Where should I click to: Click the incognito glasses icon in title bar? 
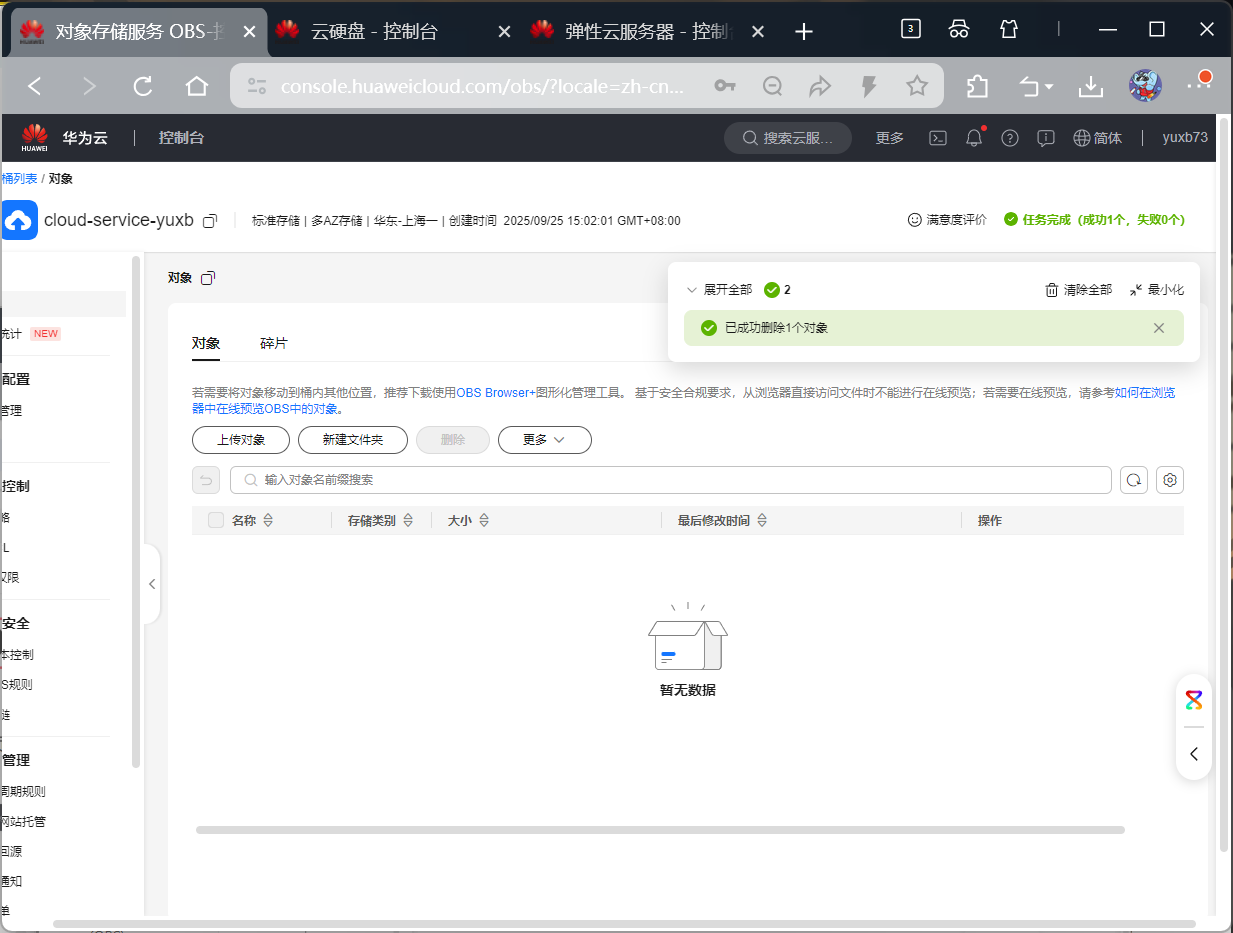click(x=959, y=29)
